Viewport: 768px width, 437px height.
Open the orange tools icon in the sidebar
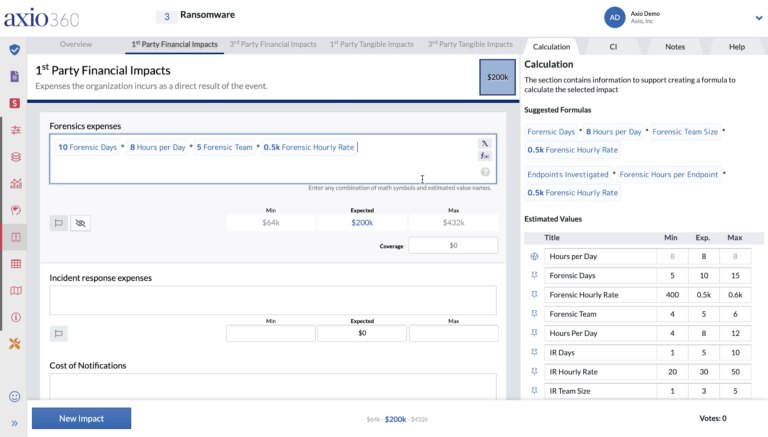pos(15,343)
